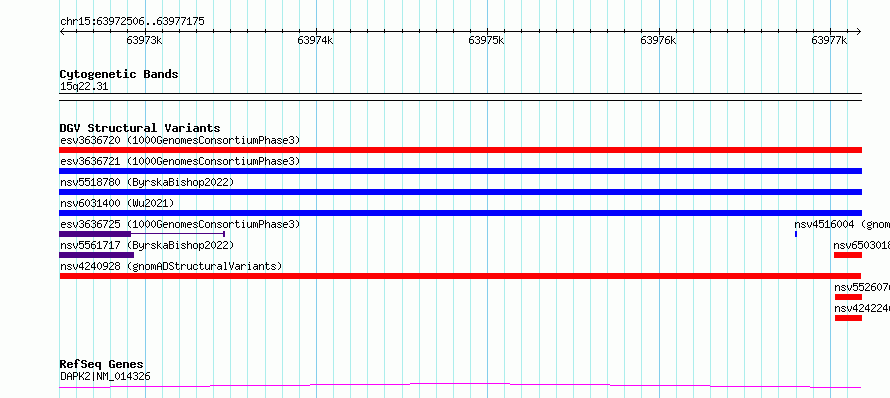Select the blue esv3636721 variant bar

point(460,171)
